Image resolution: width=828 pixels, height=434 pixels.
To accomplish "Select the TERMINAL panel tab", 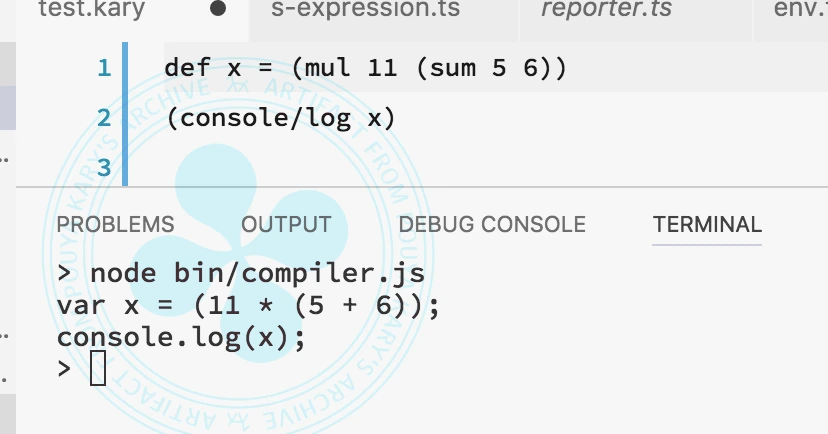I will pos(707,225).
